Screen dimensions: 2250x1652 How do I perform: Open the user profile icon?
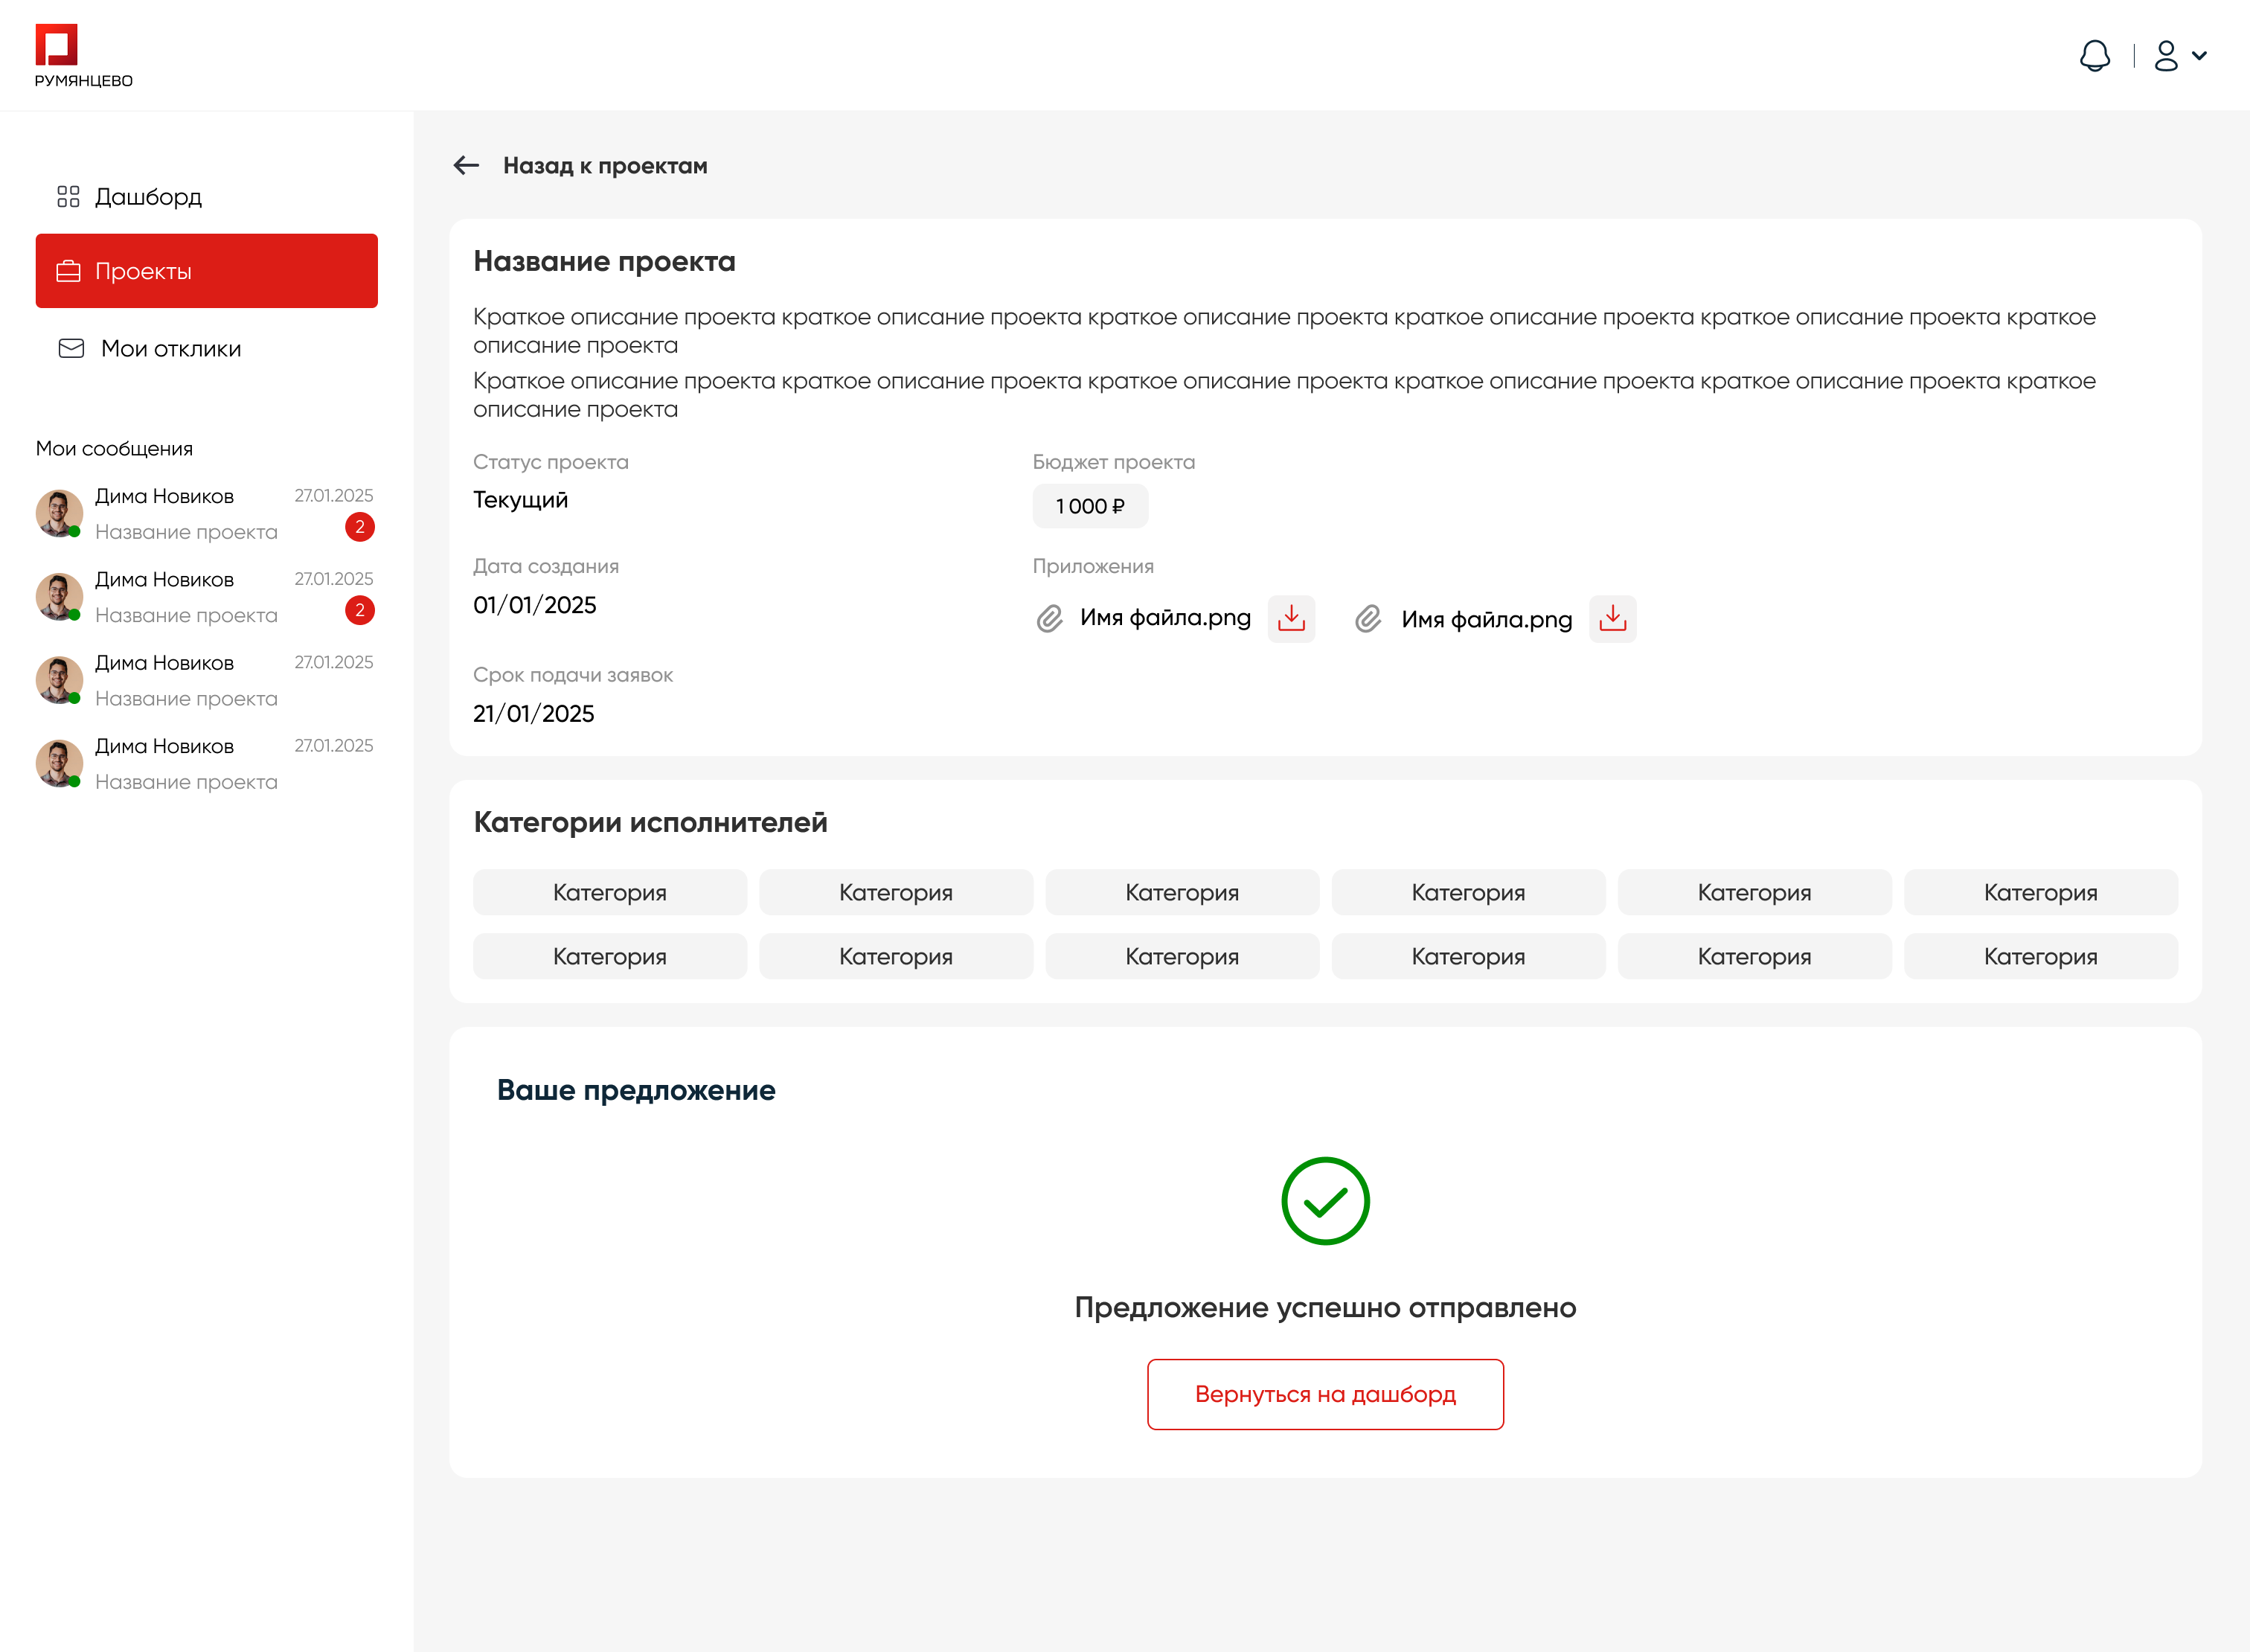[x=2165, y=56]
